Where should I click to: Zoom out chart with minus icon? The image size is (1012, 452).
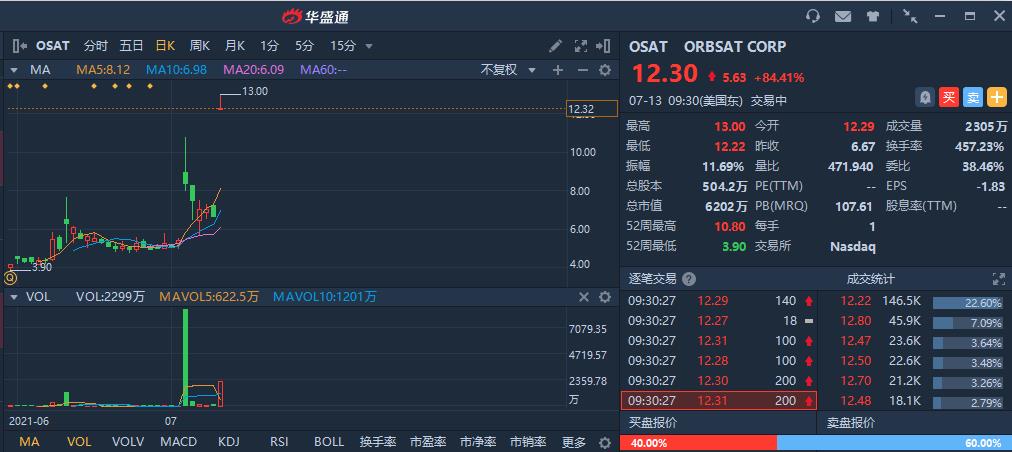582,70
